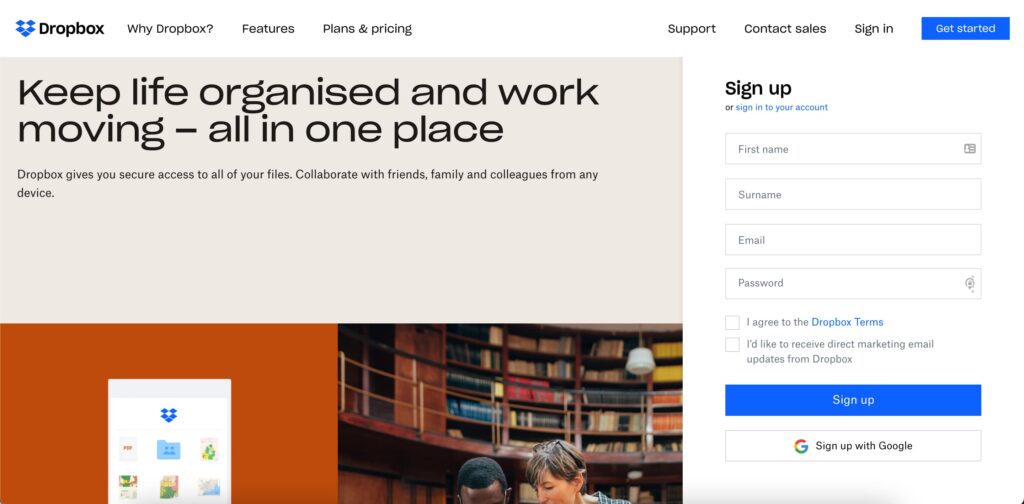This screenshot has width=1024, height=504.
Task: Go to Plans & pricing
Action: coord(367,29)
